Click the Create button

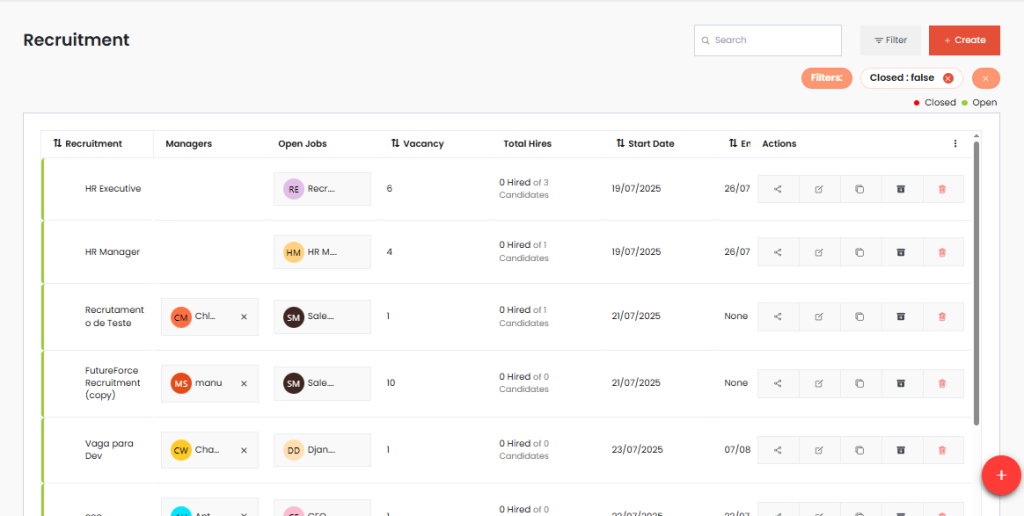point(964,40)
